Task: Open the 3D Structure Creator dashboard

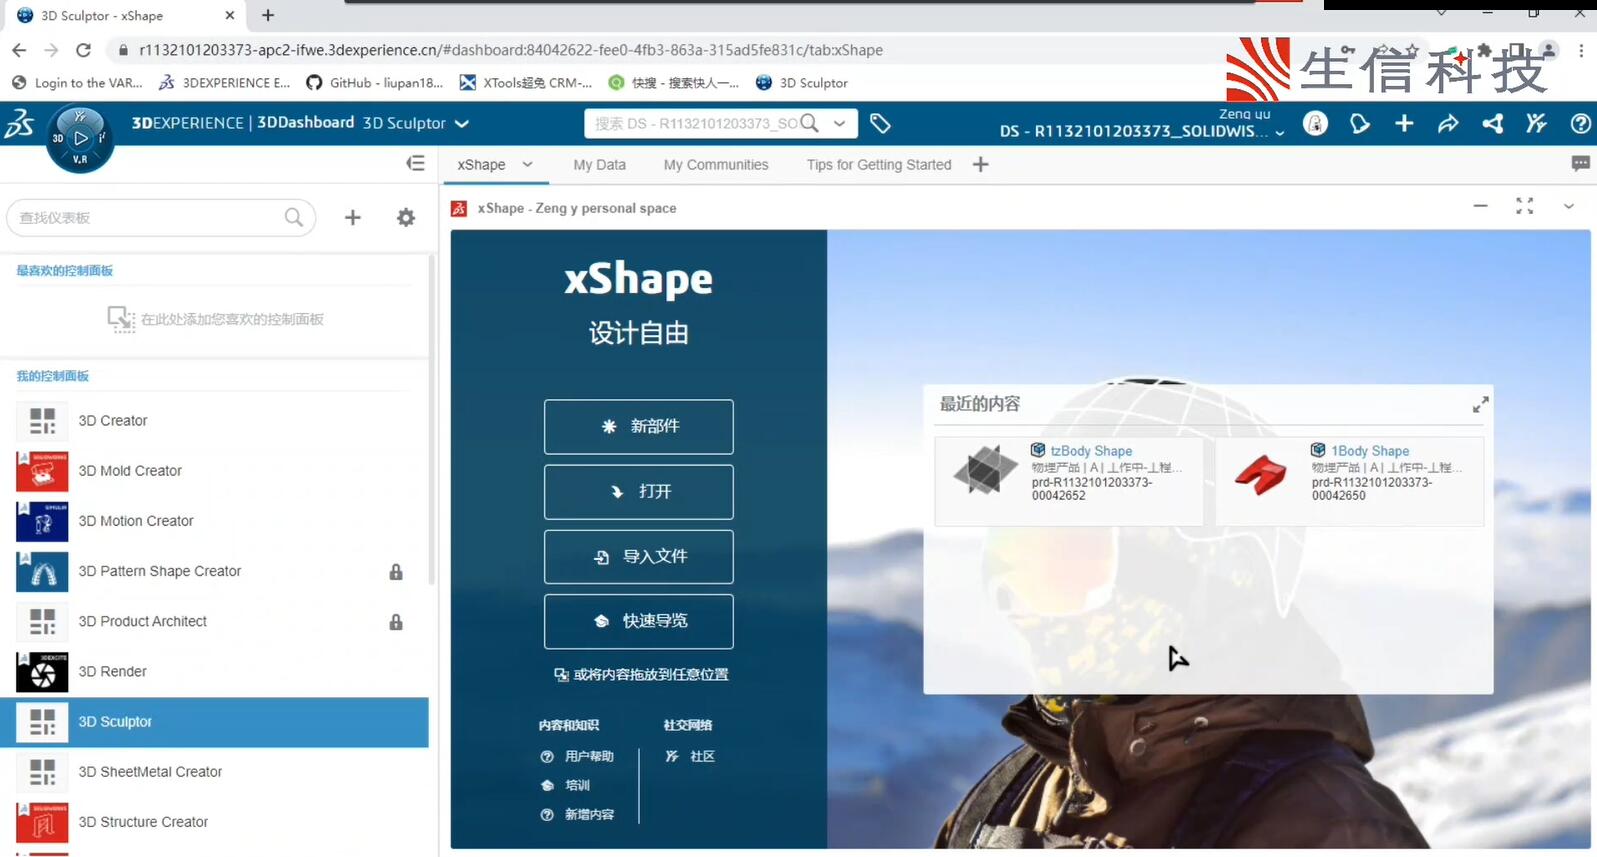Action: coord(214,822)
